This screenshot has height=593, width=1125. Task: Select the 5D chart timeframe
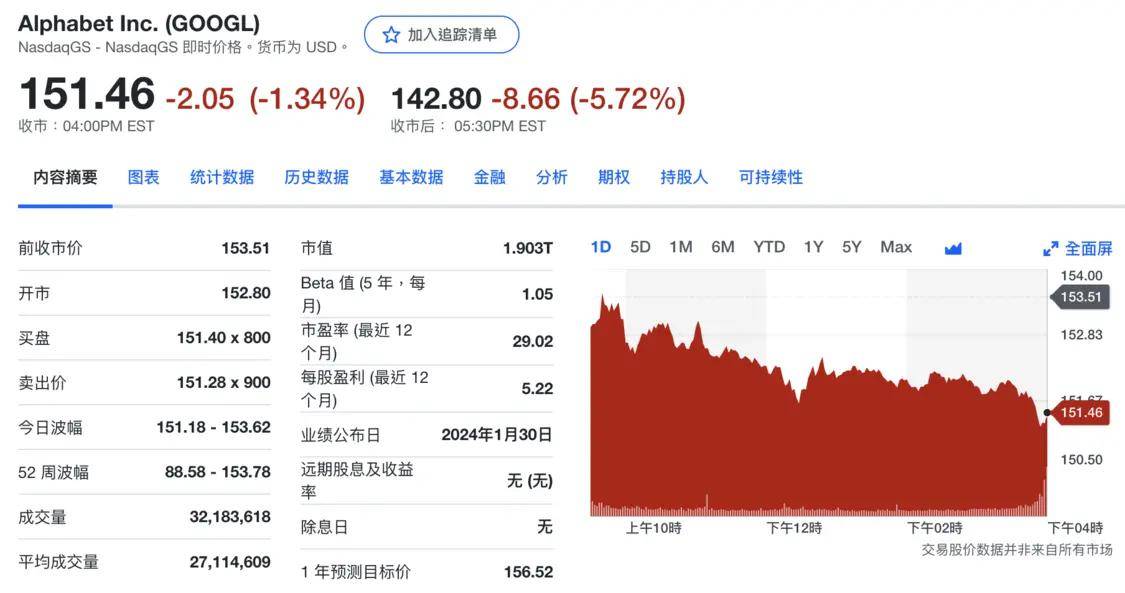pos(639,247)
